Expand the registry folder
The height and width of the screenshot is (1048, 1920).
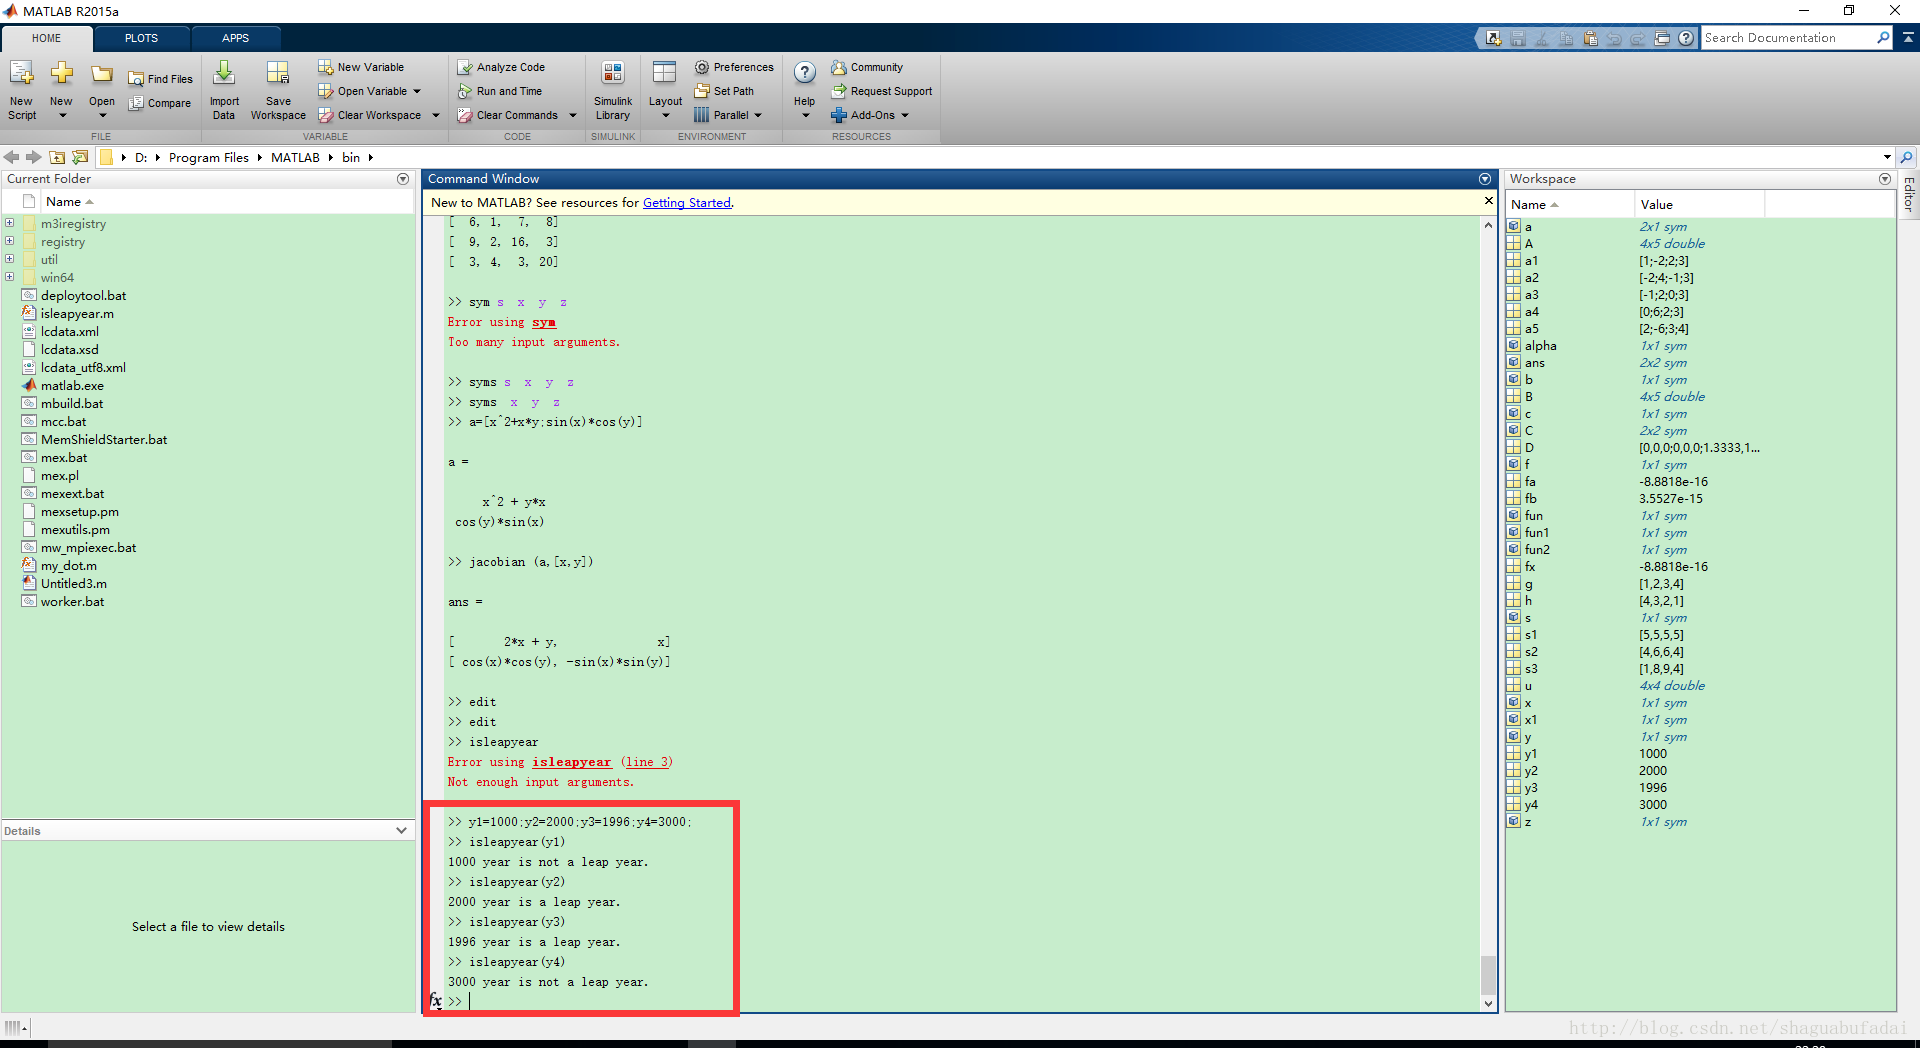pos(10,241)
